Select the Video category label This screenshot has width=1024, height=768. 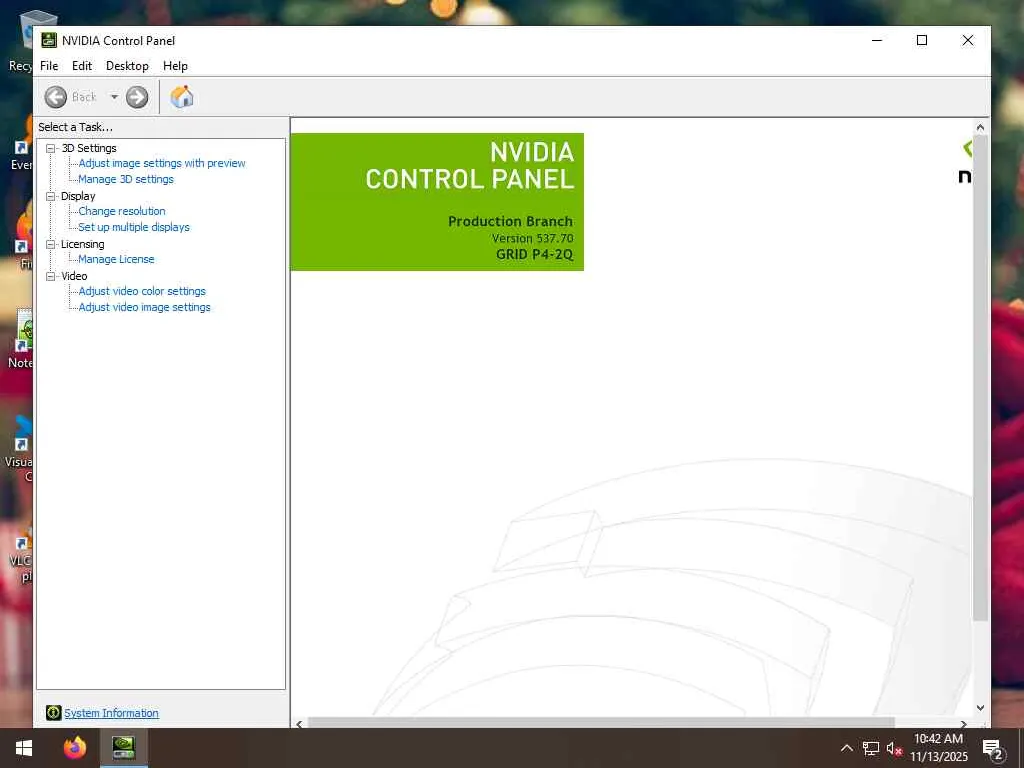tap(74, 276)
